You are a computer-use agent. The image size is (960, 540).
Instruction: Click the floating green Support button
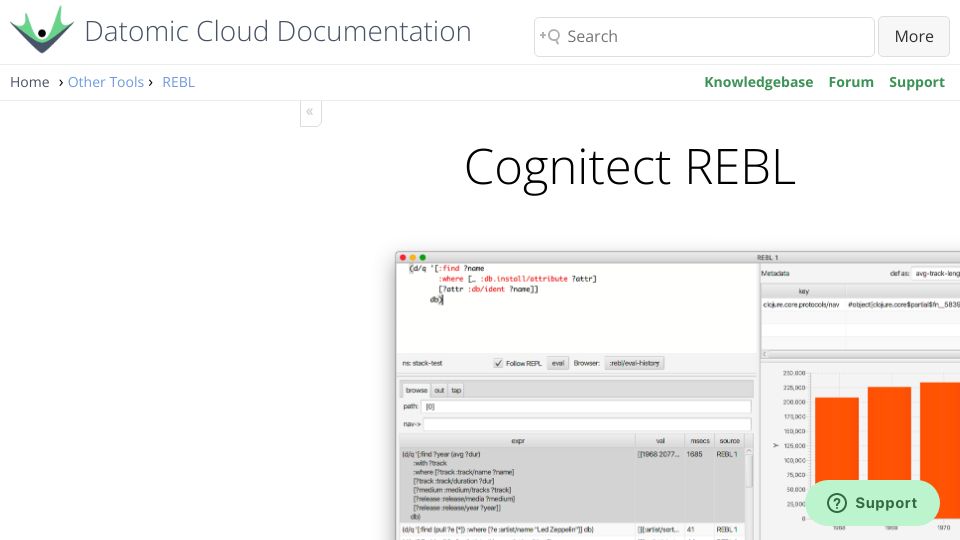click(x=872, y=503)
